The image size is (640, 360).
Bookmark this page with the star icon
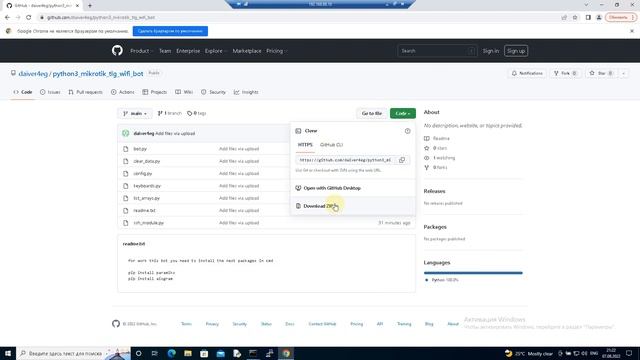pos(575,18)
